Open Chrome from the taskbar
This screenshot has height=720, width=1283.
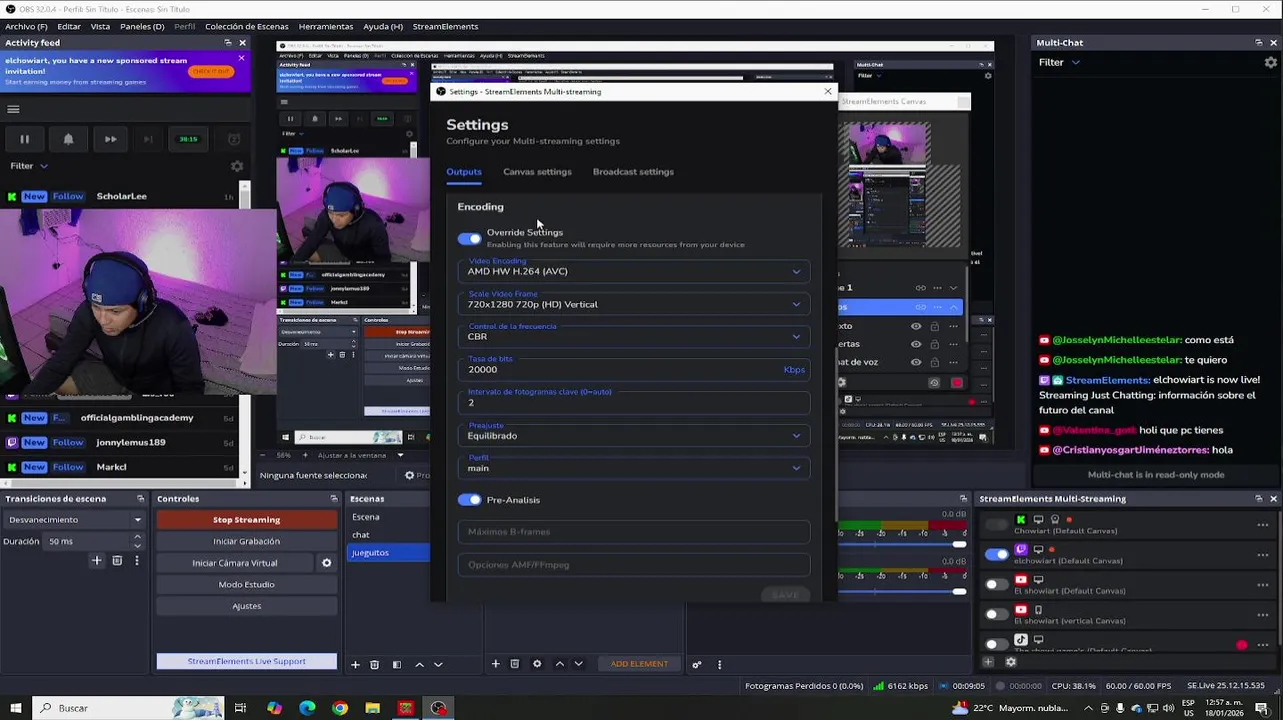340,708
